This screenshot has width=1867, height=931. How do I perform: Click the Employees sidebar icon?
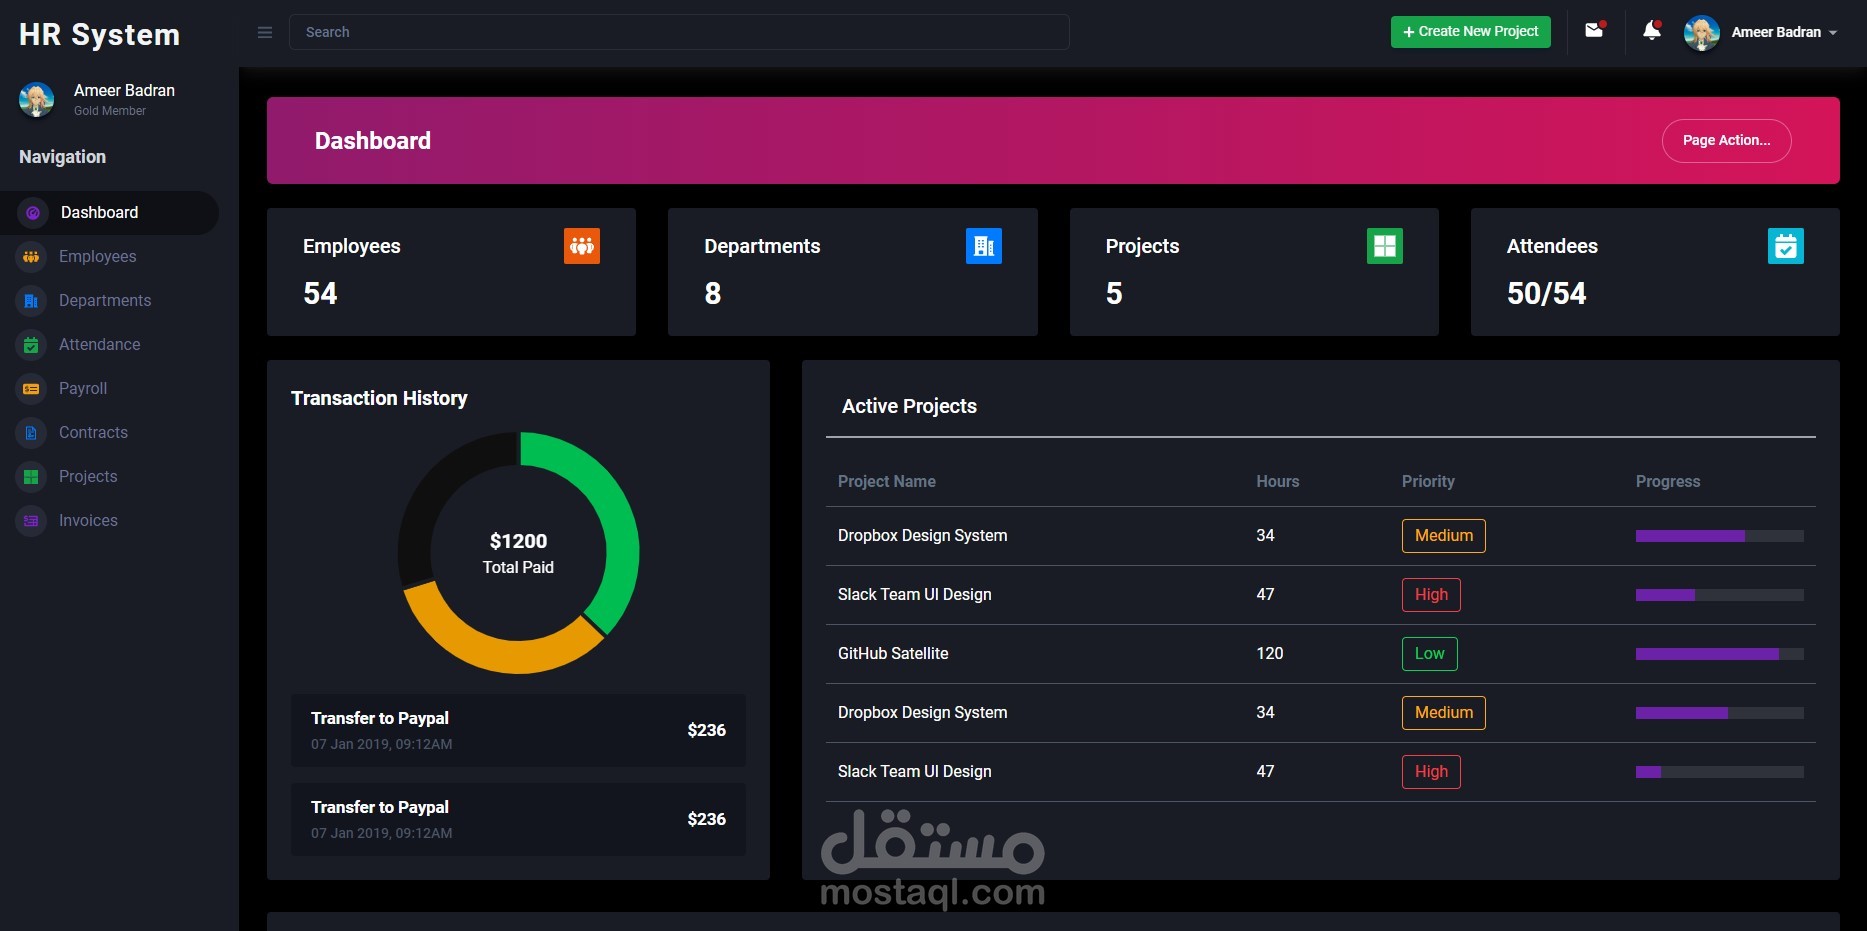point(31,257)
